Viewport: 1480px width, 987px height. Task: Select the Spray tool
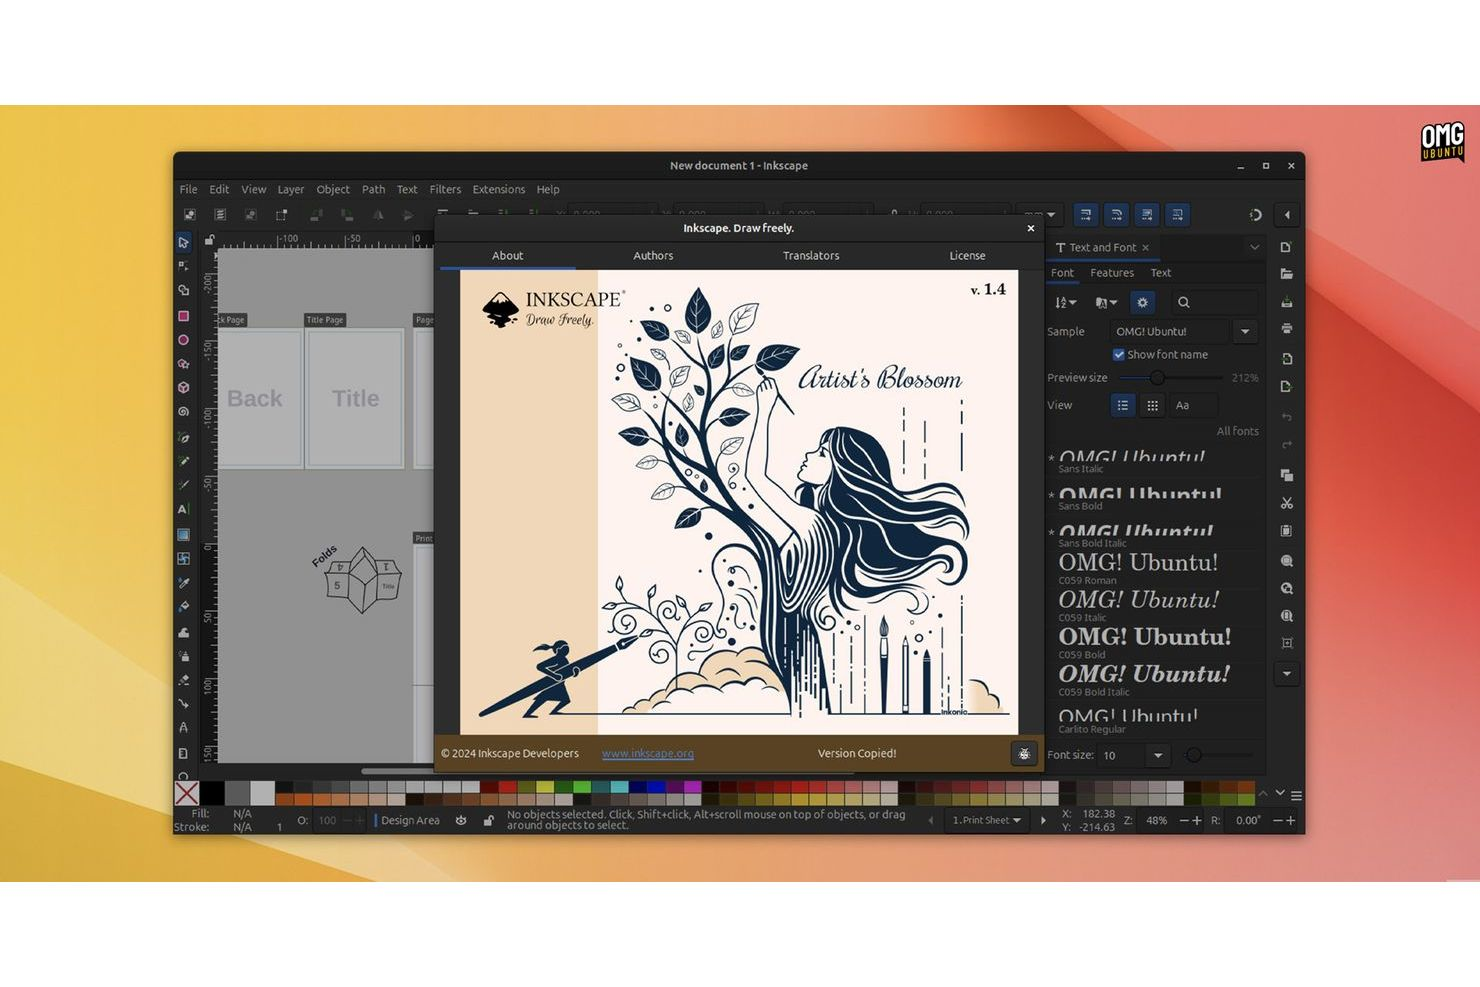click(183, 655)
